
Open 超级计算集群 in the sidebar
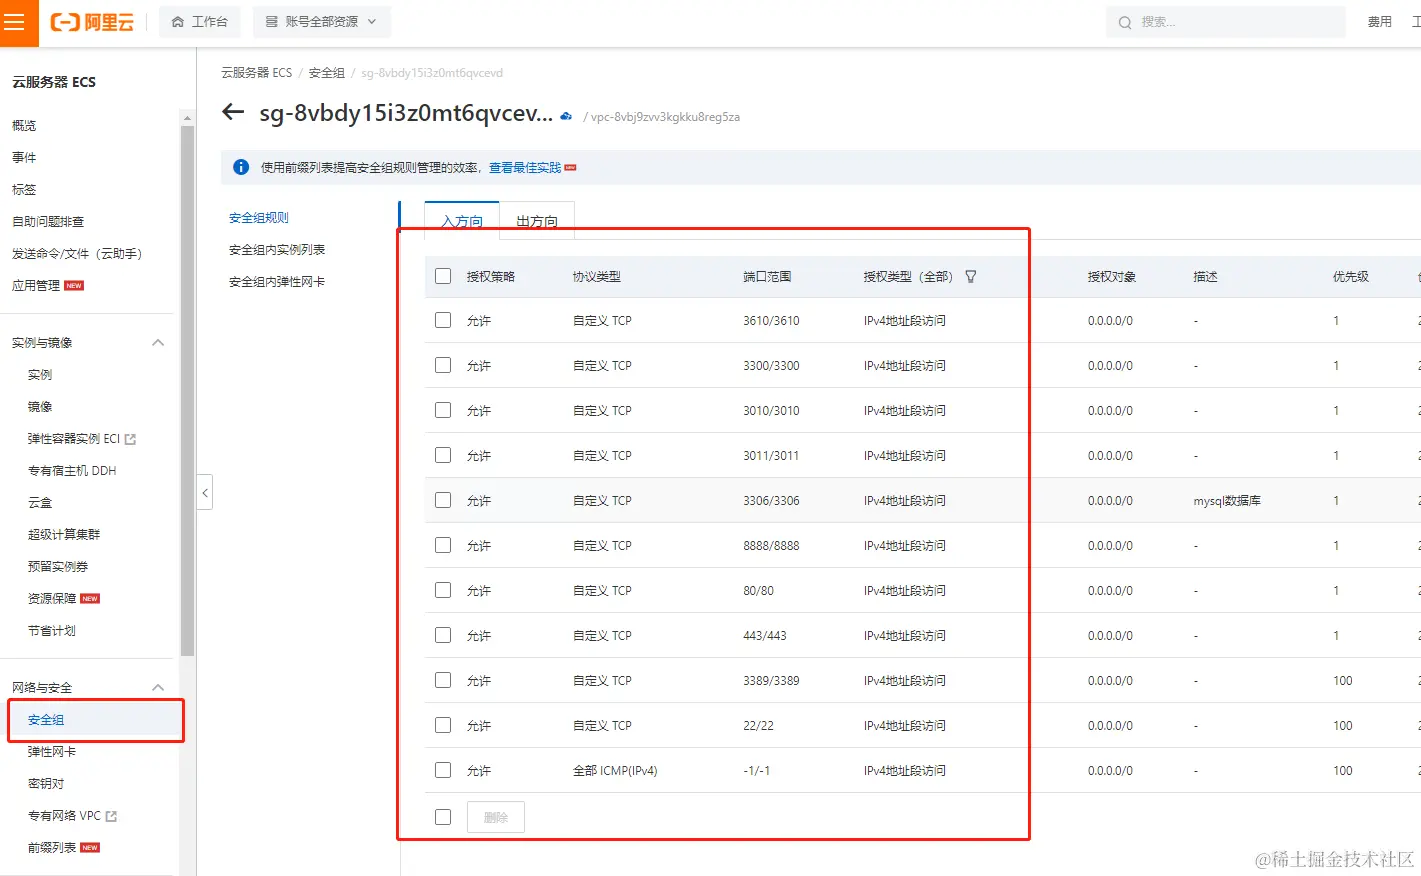point(64,535)
